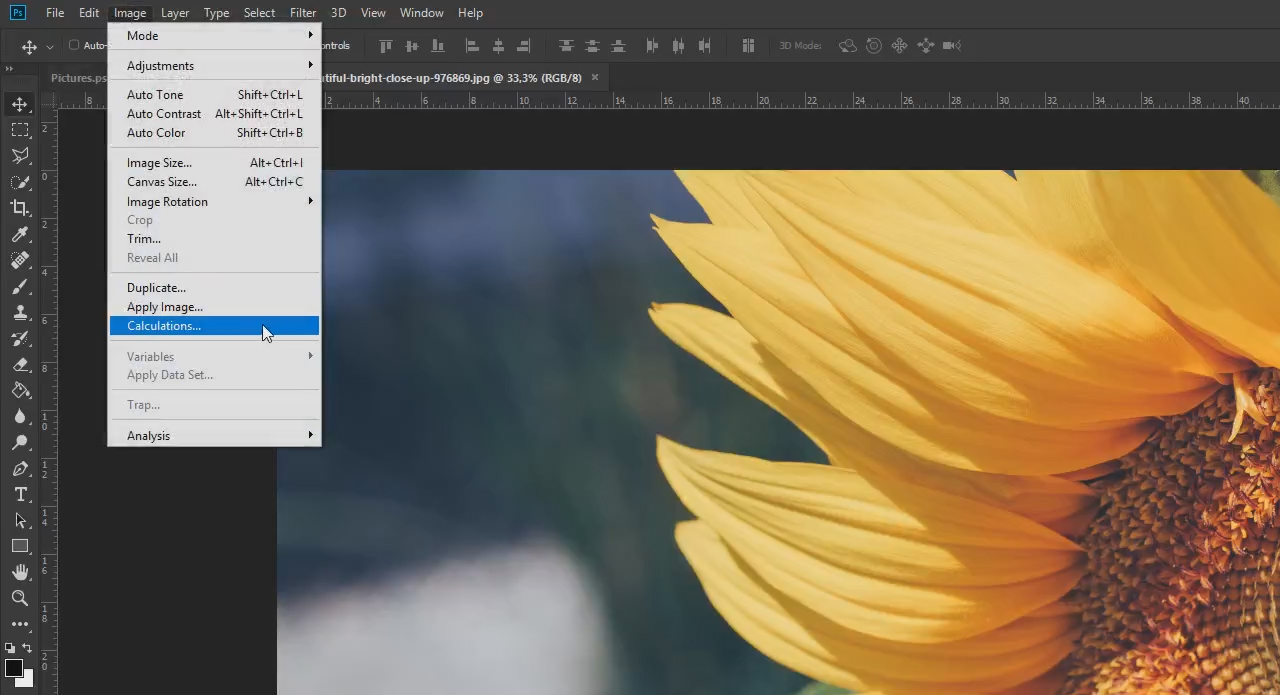The height and width of the screenshot is (695, 1280).
Task: Click the 3D rotate mode icon
Action: [847, 46]
